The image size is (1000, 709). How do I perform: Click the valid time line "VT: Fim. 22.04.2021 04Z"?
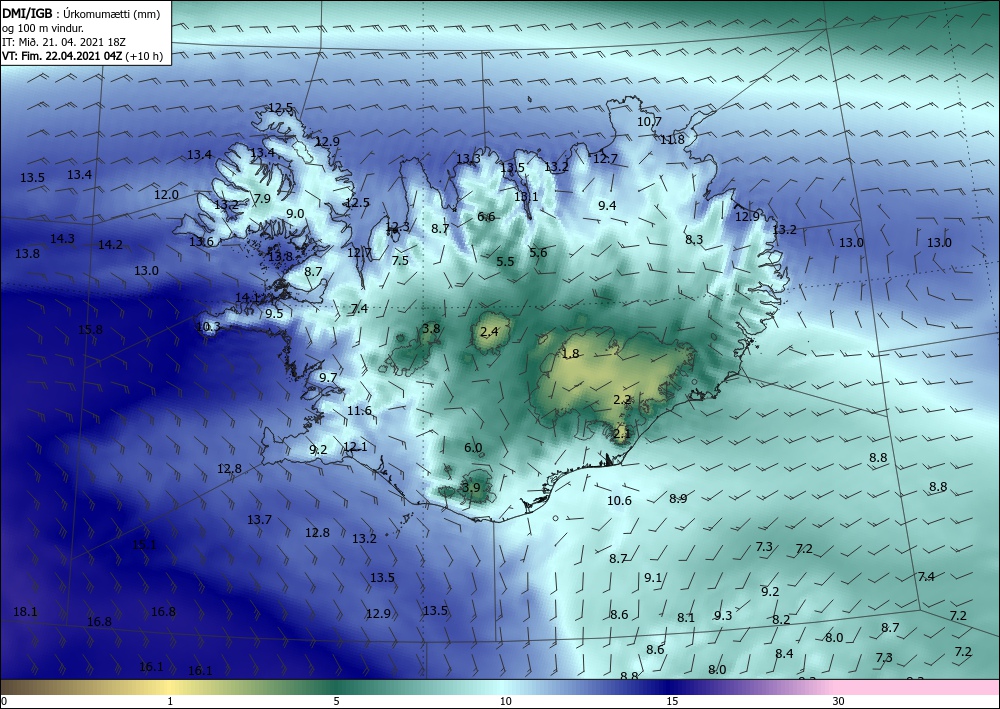coord(62,56)
